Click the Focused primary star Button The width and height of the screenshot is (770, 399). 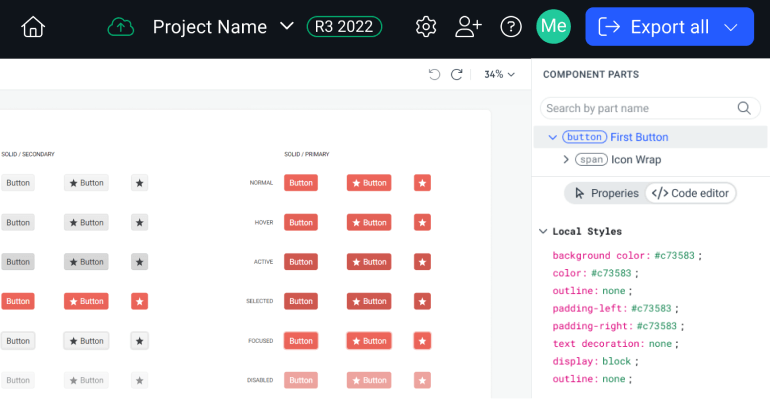(369, 341)
